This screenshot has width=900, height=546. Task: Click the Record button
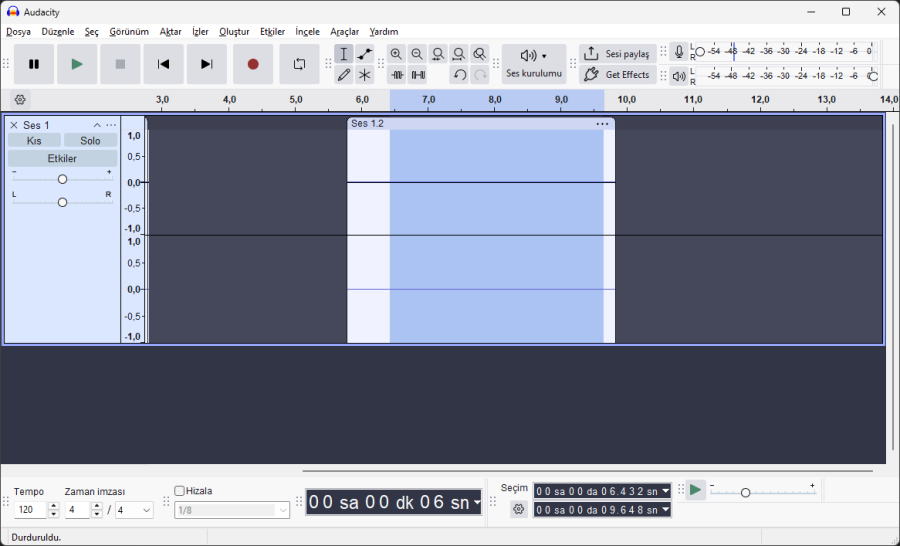[x=253, y=64]
